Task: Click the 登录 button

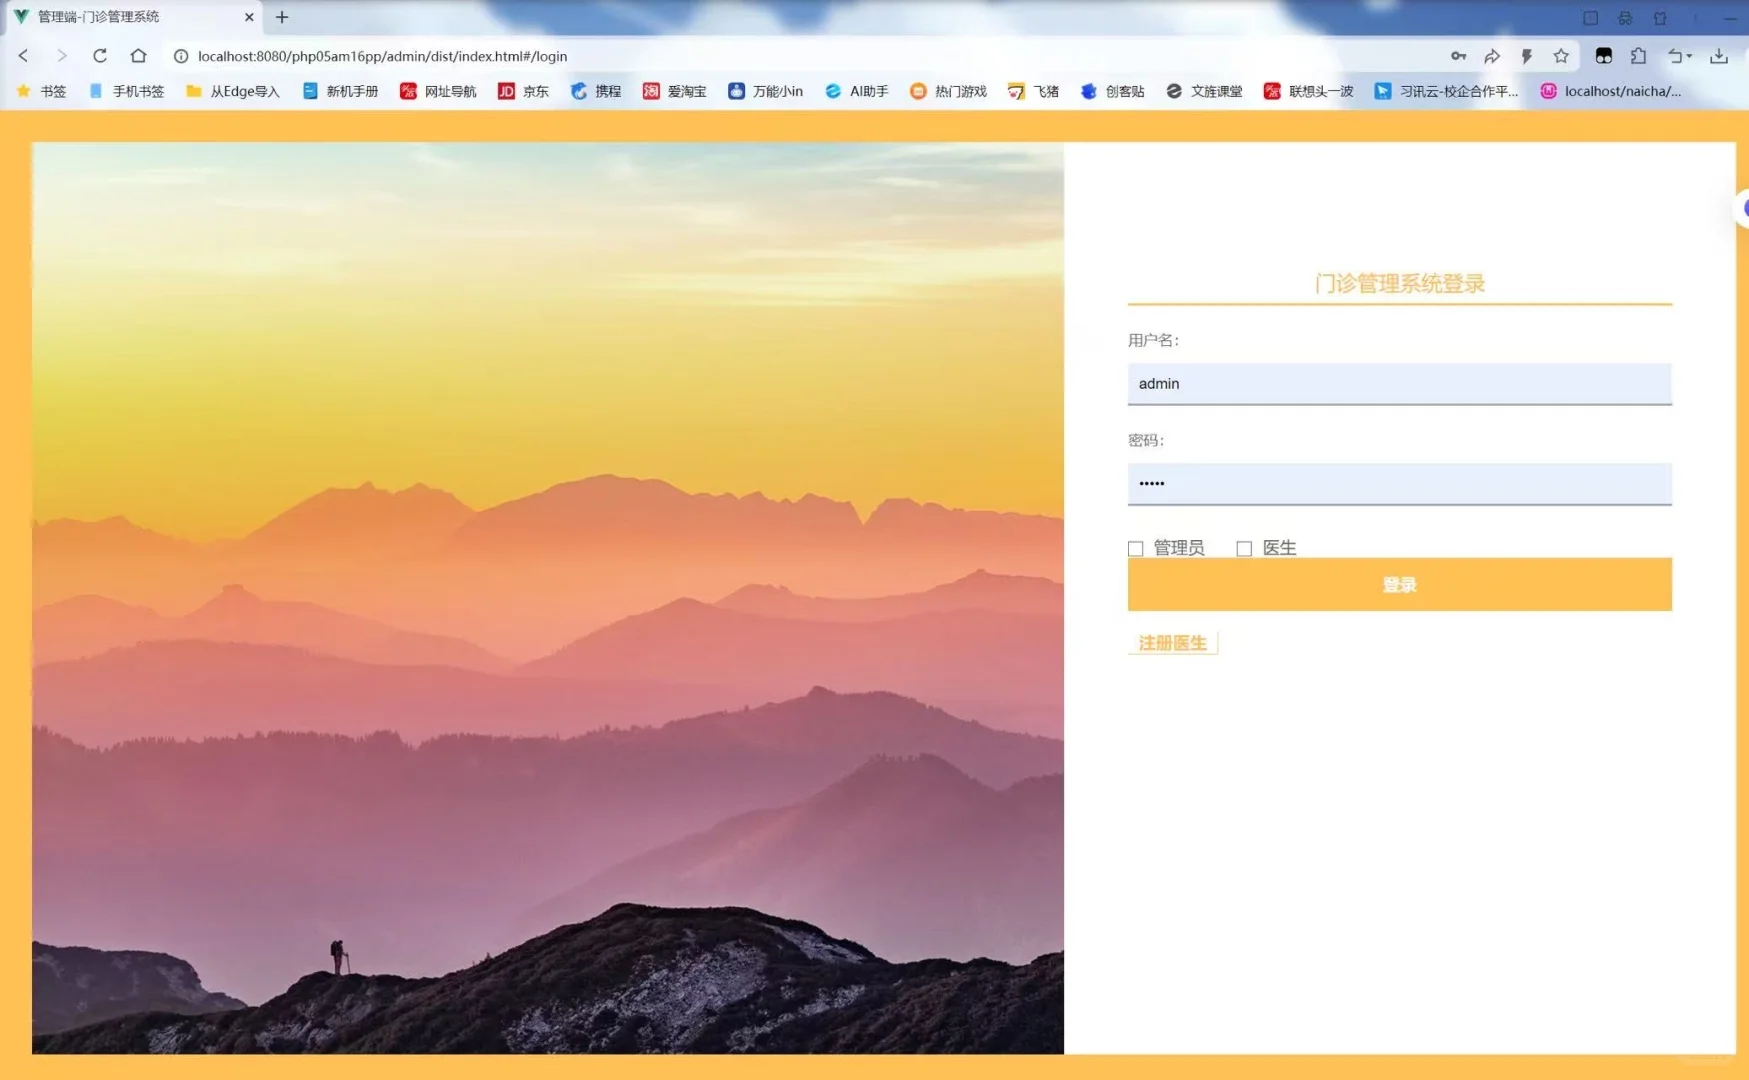Action: (x=1399, y=584)
